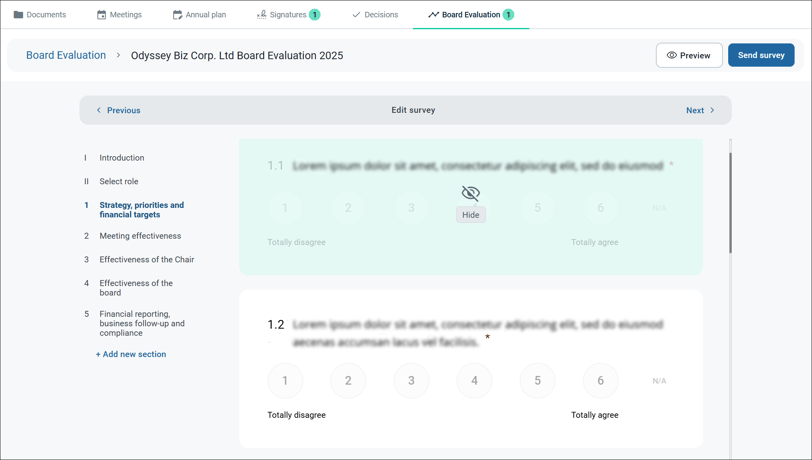Click Odyssey Biz Corp. Ltd Board Evaluation 2025 title
This screenshot has width=812, height=460.
(237, 55)
